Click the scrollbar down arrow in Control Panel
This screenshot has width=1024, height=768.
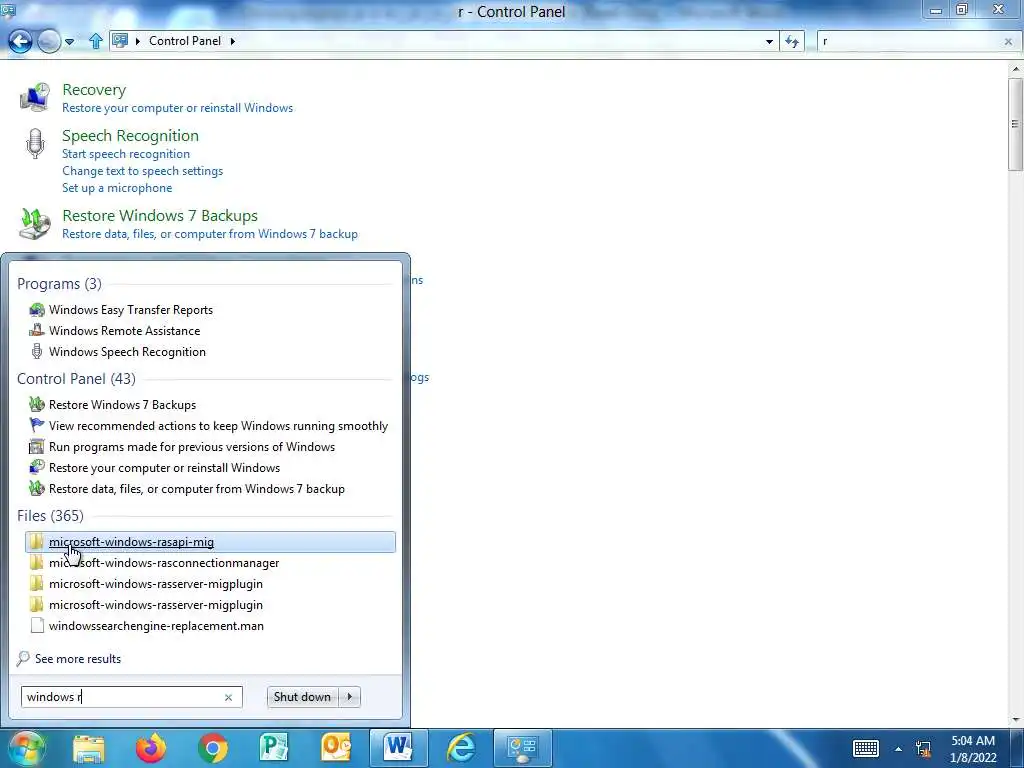point(1016,720)
